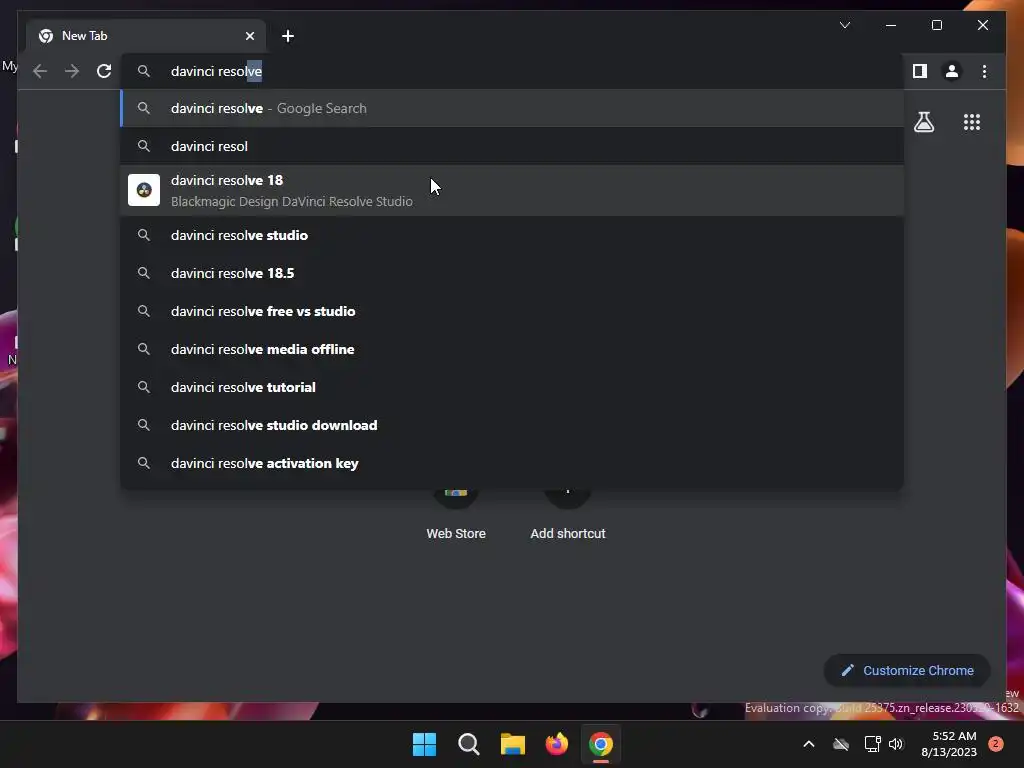This screenshot has height=768, width=1024.
Task: Select 'davinci resolve 18.5' suggestion
Action: click(x=513, y=273)
